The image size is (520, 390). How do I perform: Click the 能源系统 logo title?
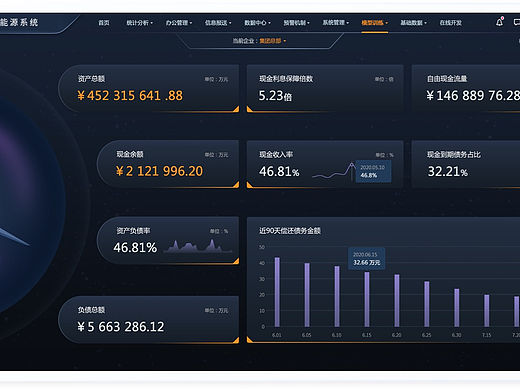click(x=19, y=22)
